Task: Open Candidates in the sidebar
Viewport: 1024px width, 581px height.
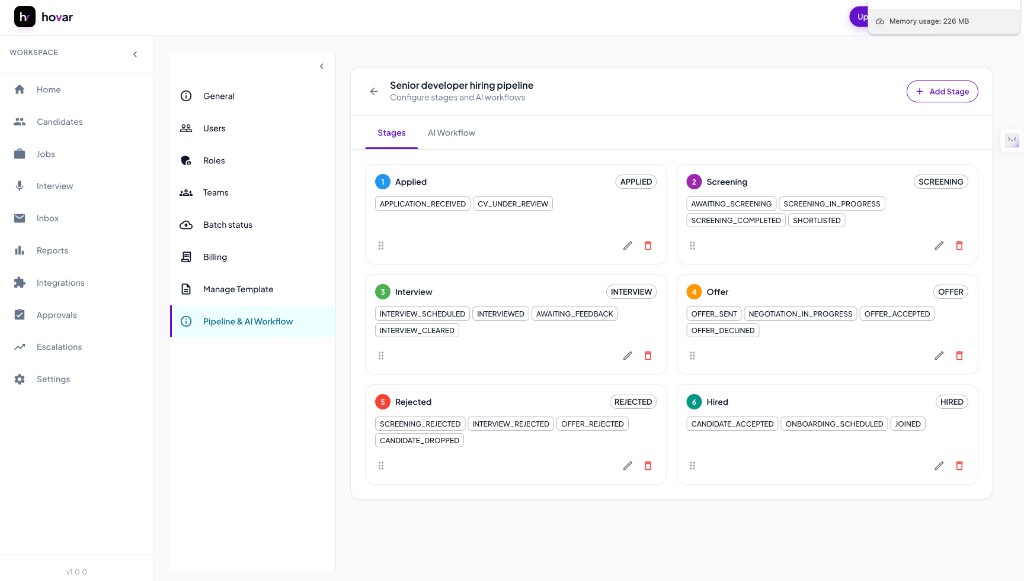Action: 76,121
